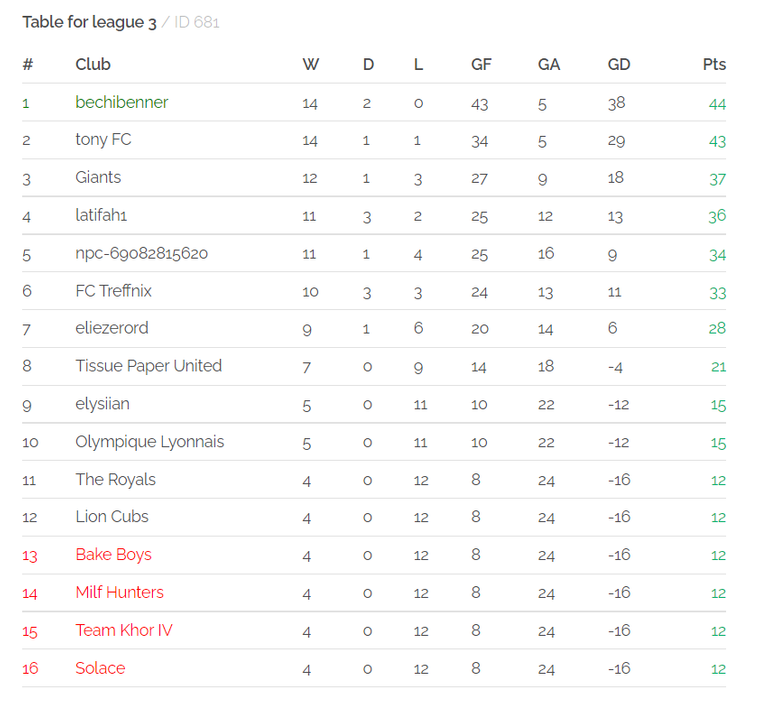The image size is (768, 711).
Task: Open the tony FC club page
Action: [103, 140]
